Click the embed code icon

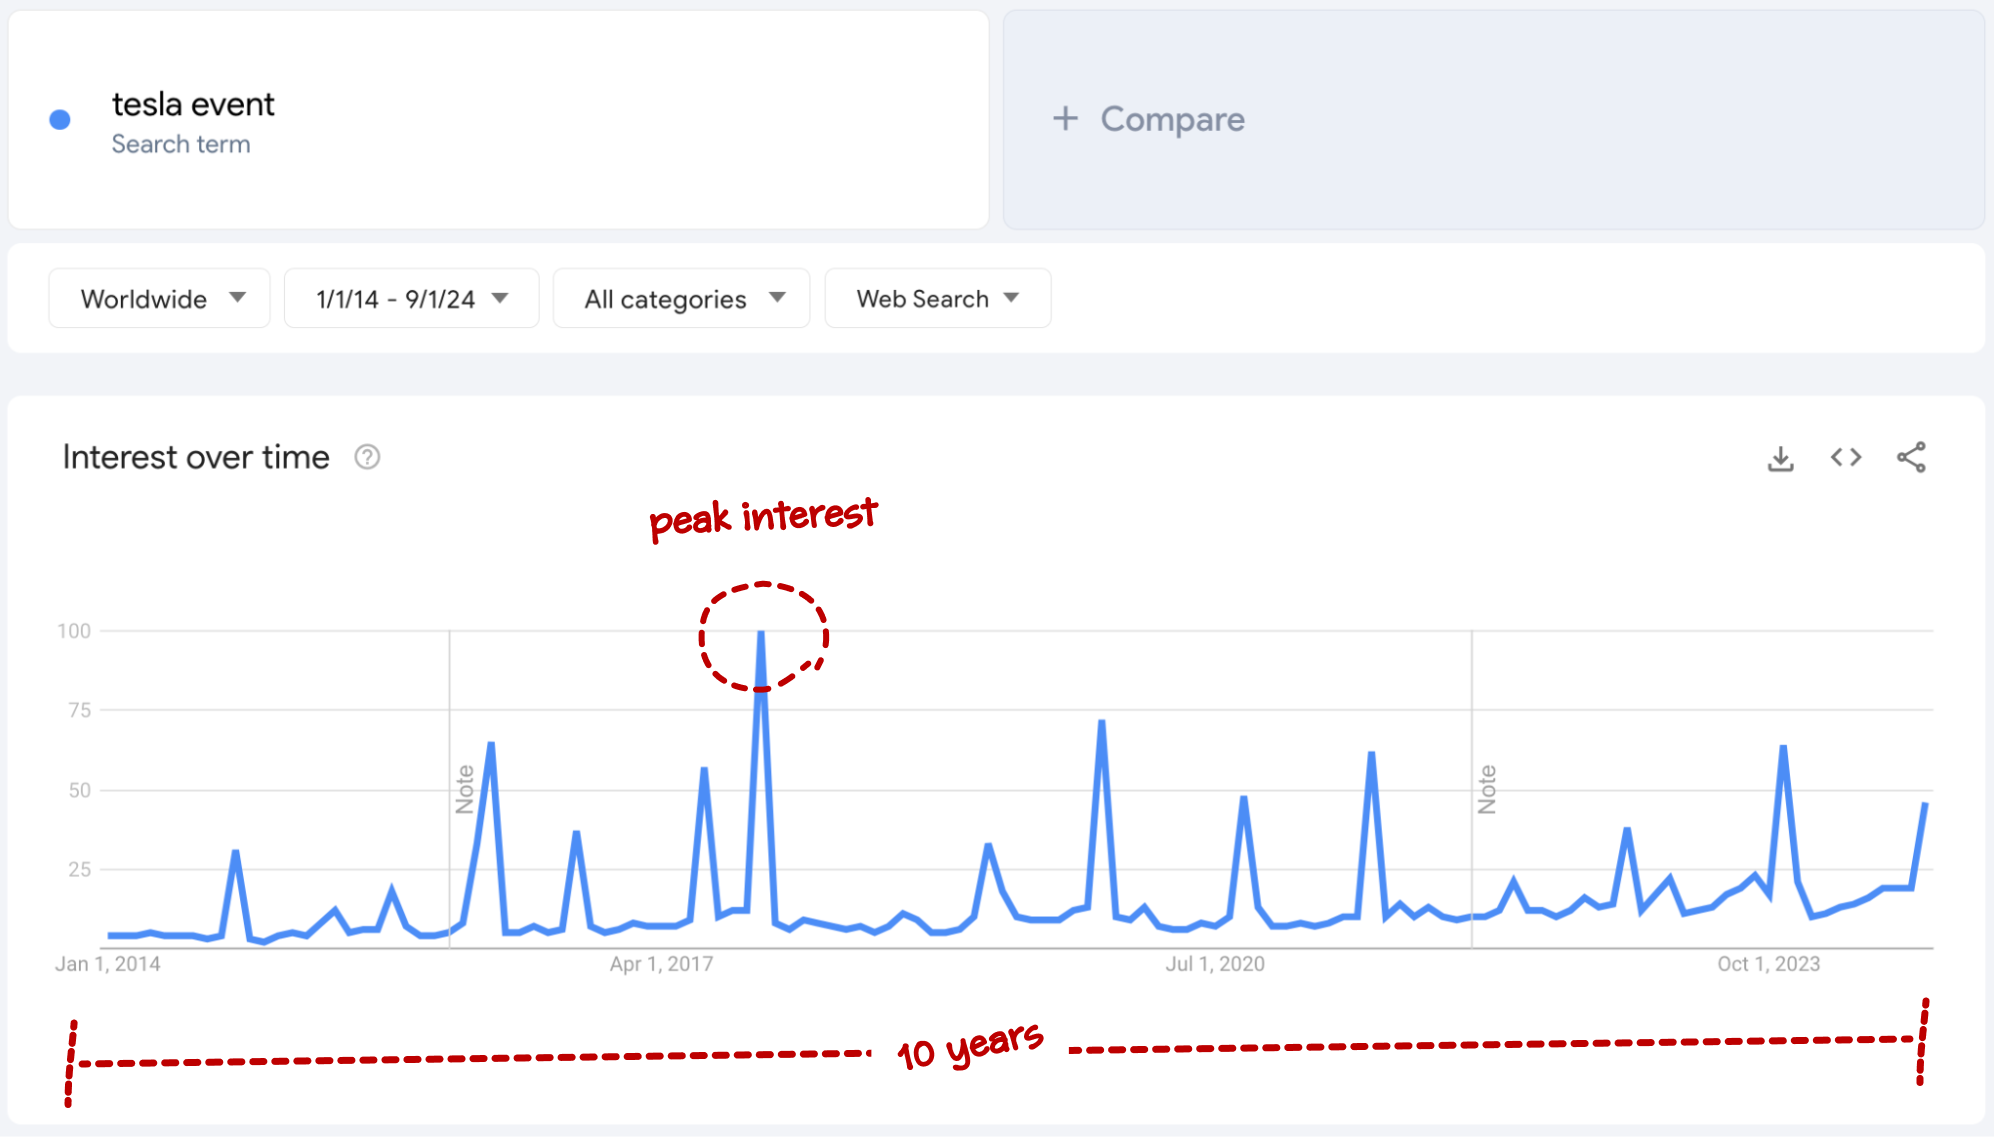tap(1846, 456)
